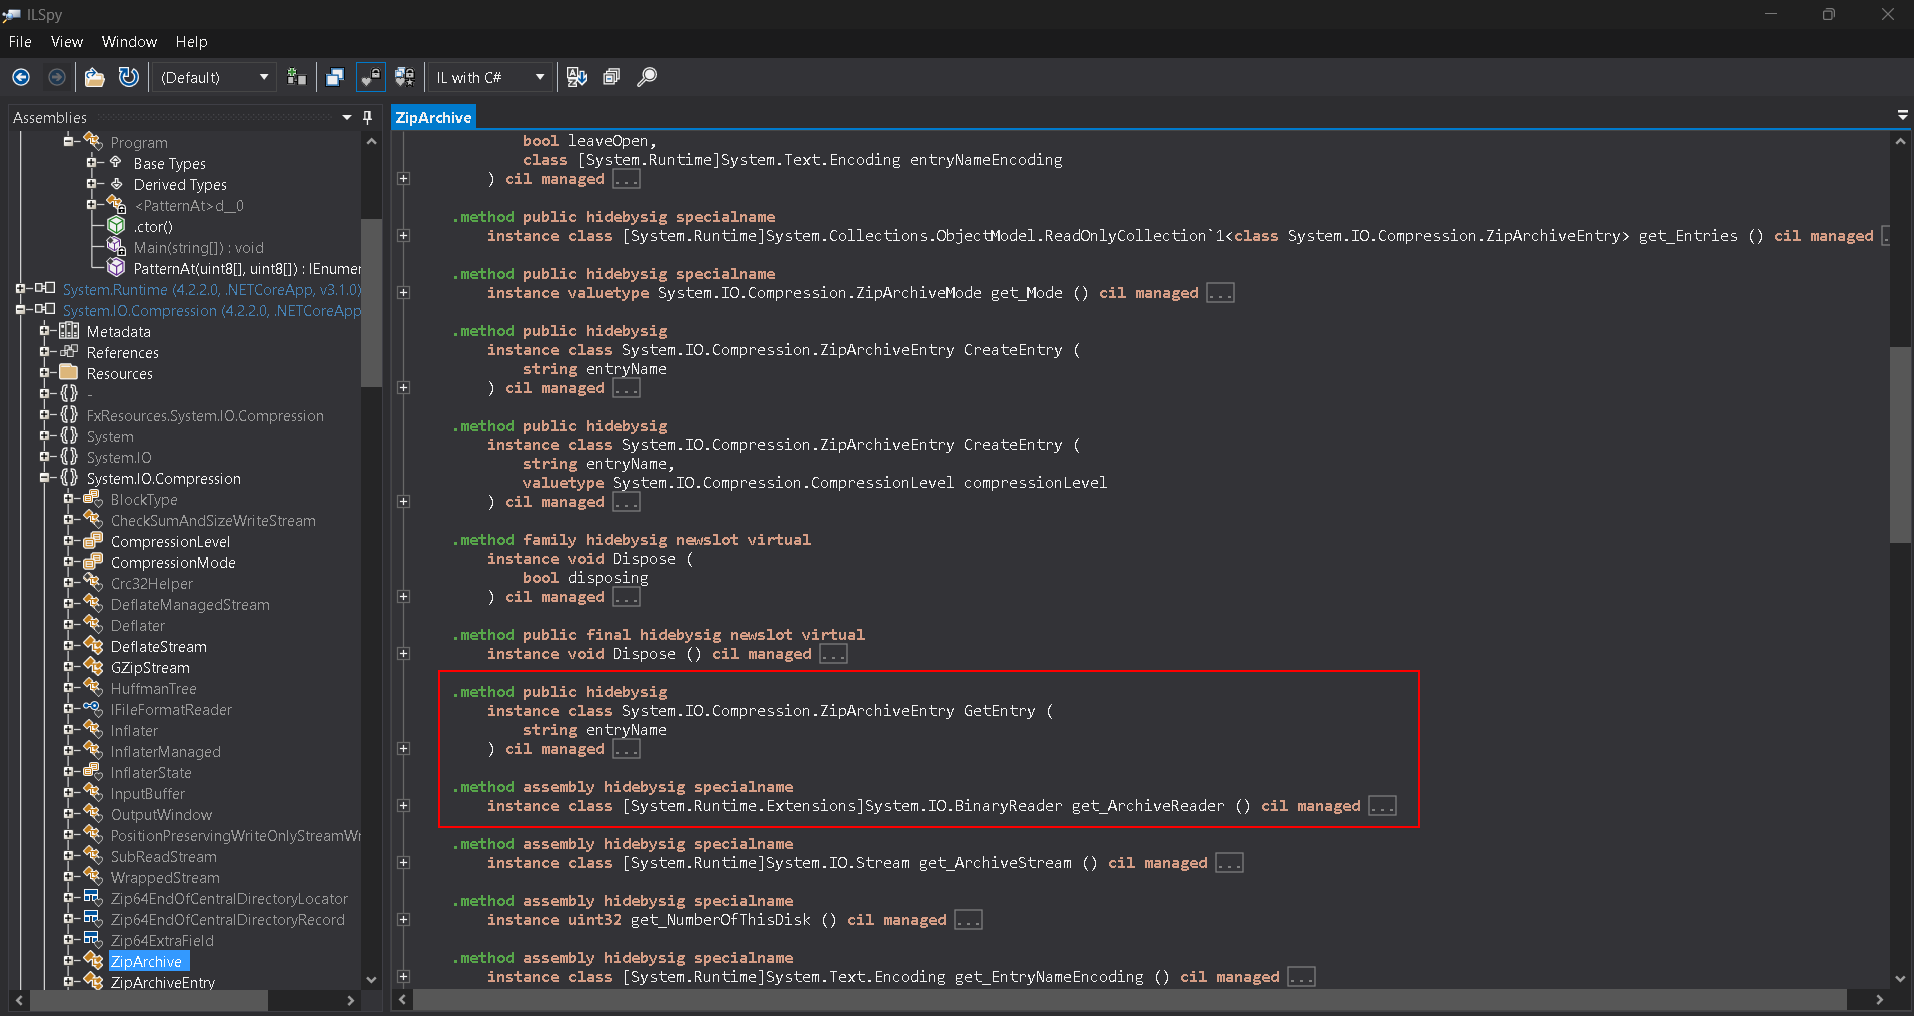
Task: Toggle show all types and members button
Action: coord(404,77)
